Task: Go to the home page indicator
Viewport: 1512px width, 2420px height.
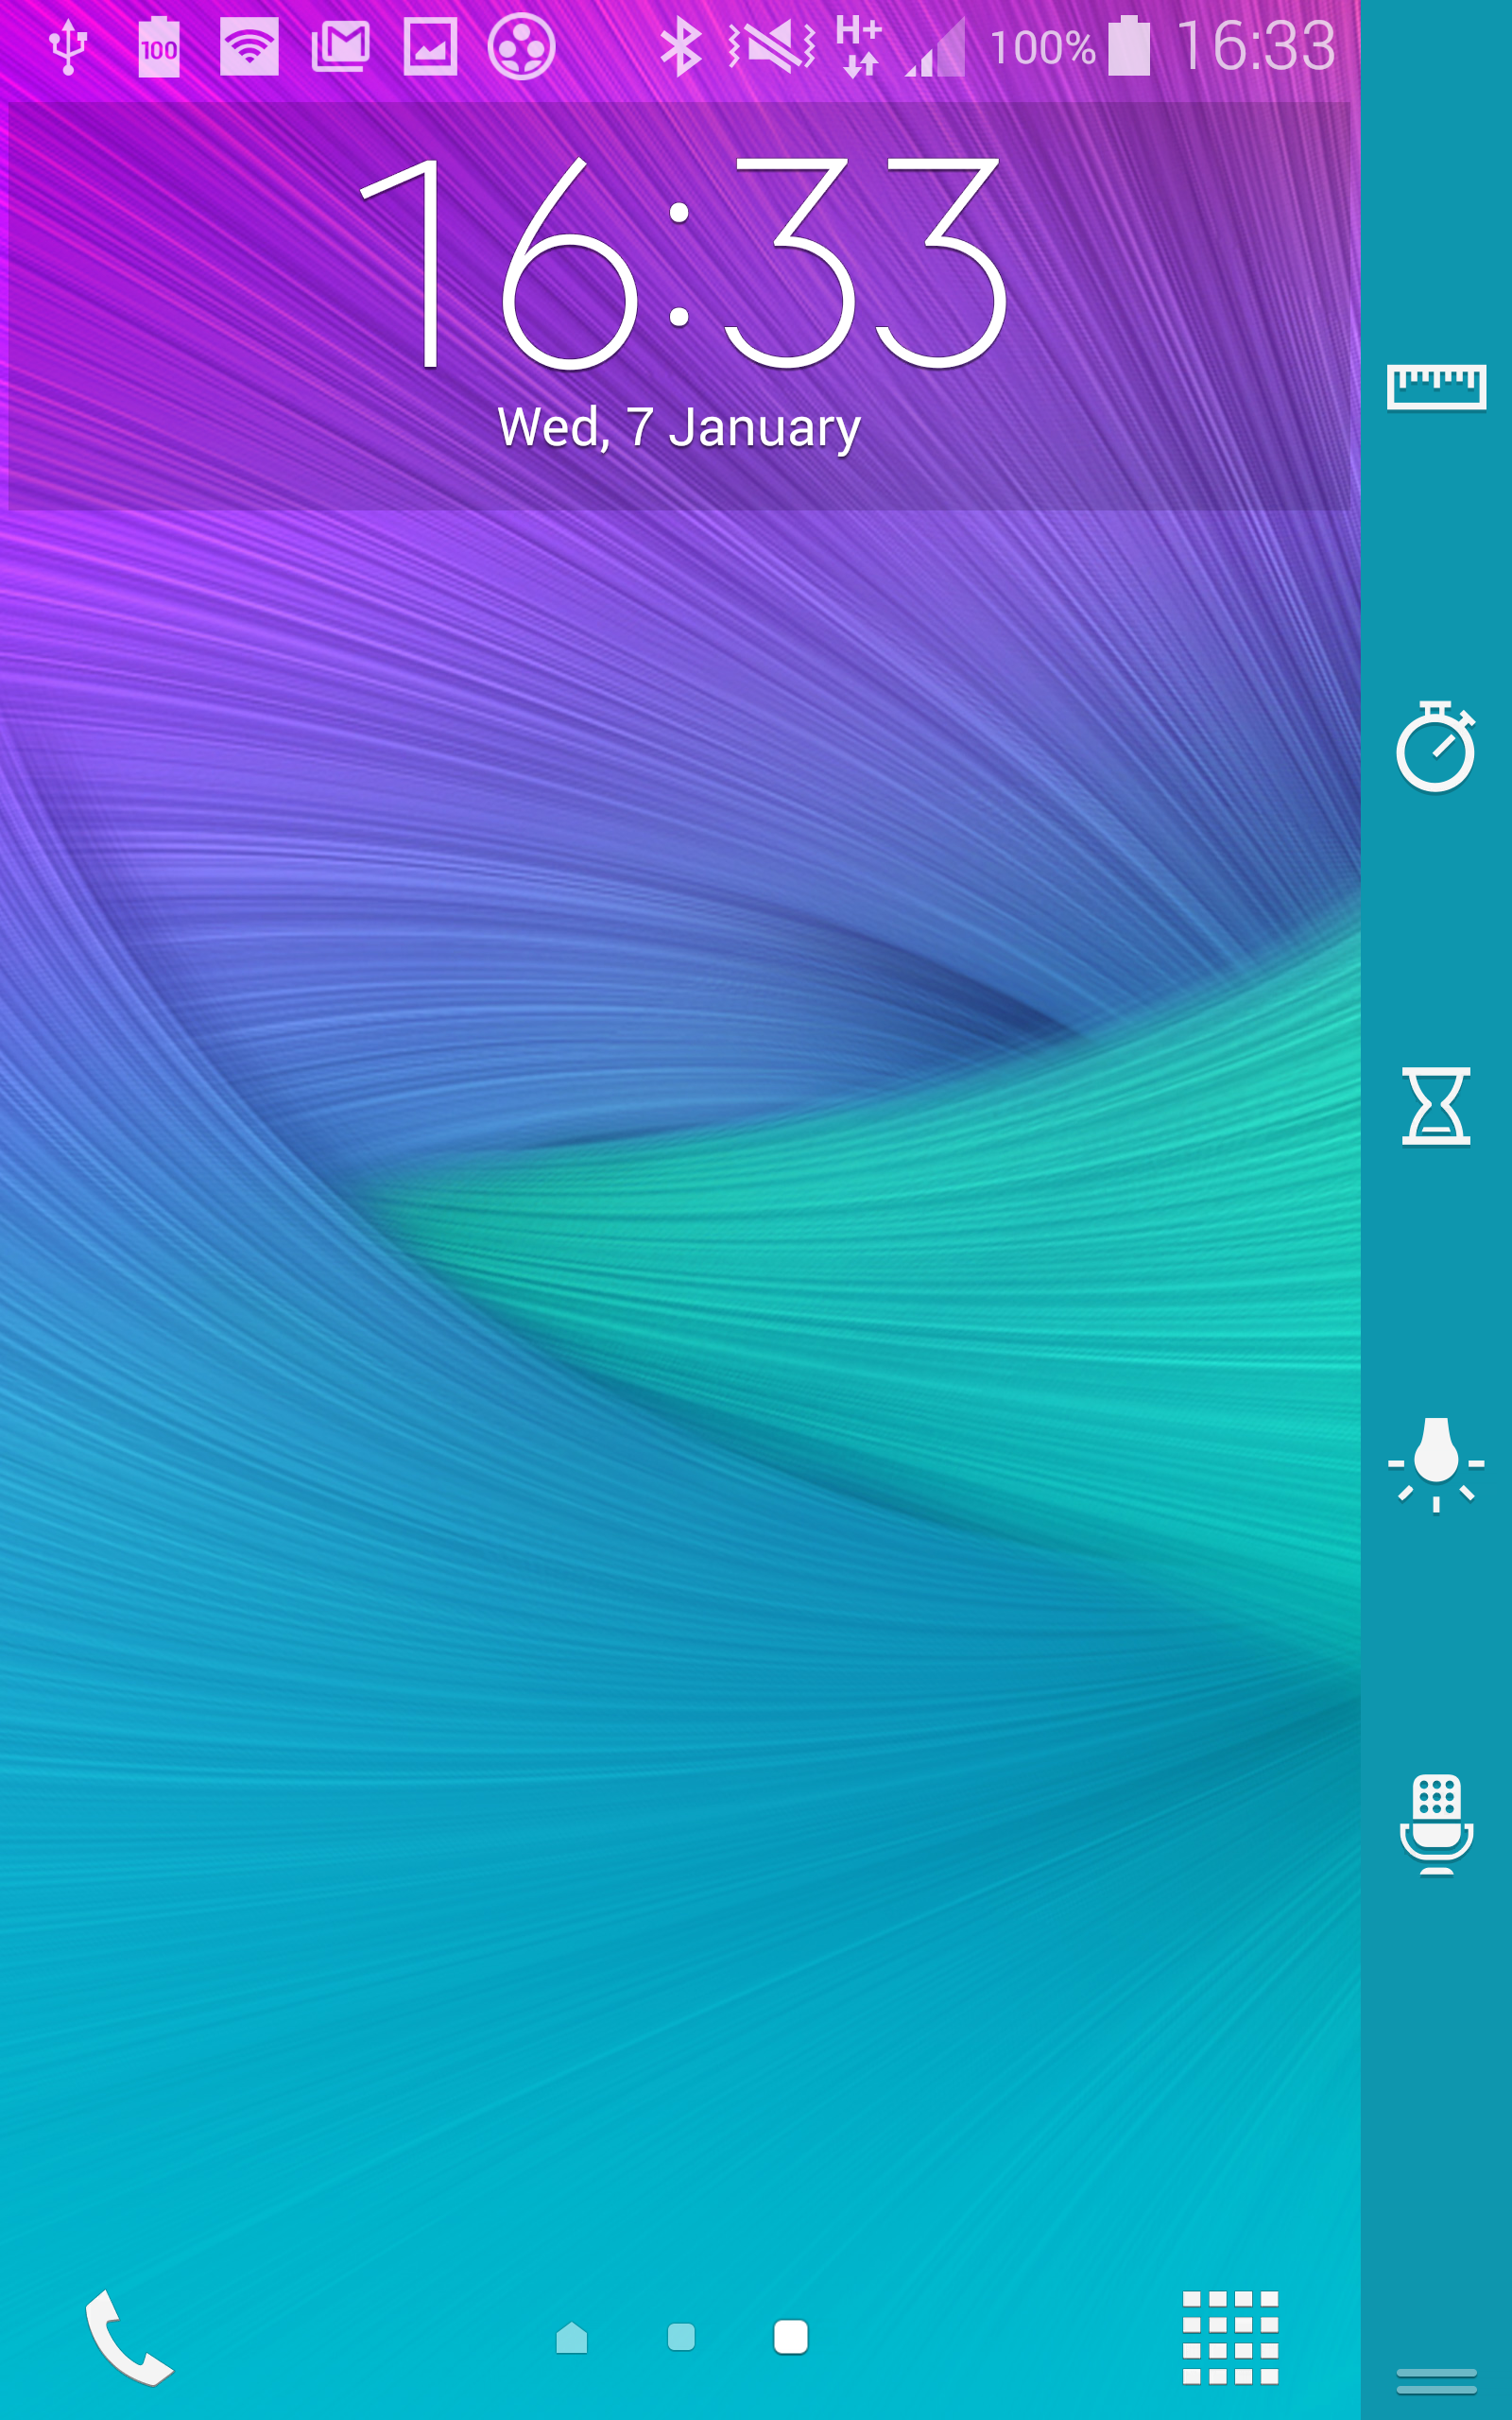Action: pos(572,2338)
